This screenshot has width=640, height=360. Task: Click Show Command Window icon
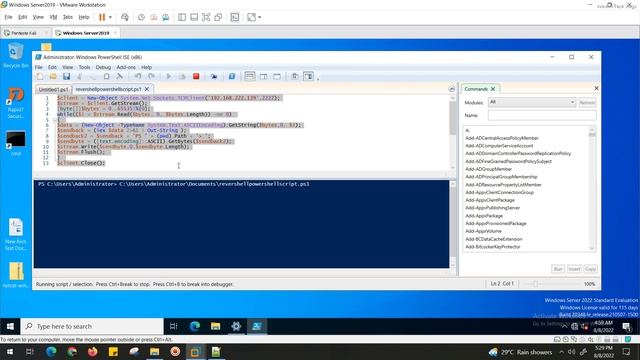point(295,76)
